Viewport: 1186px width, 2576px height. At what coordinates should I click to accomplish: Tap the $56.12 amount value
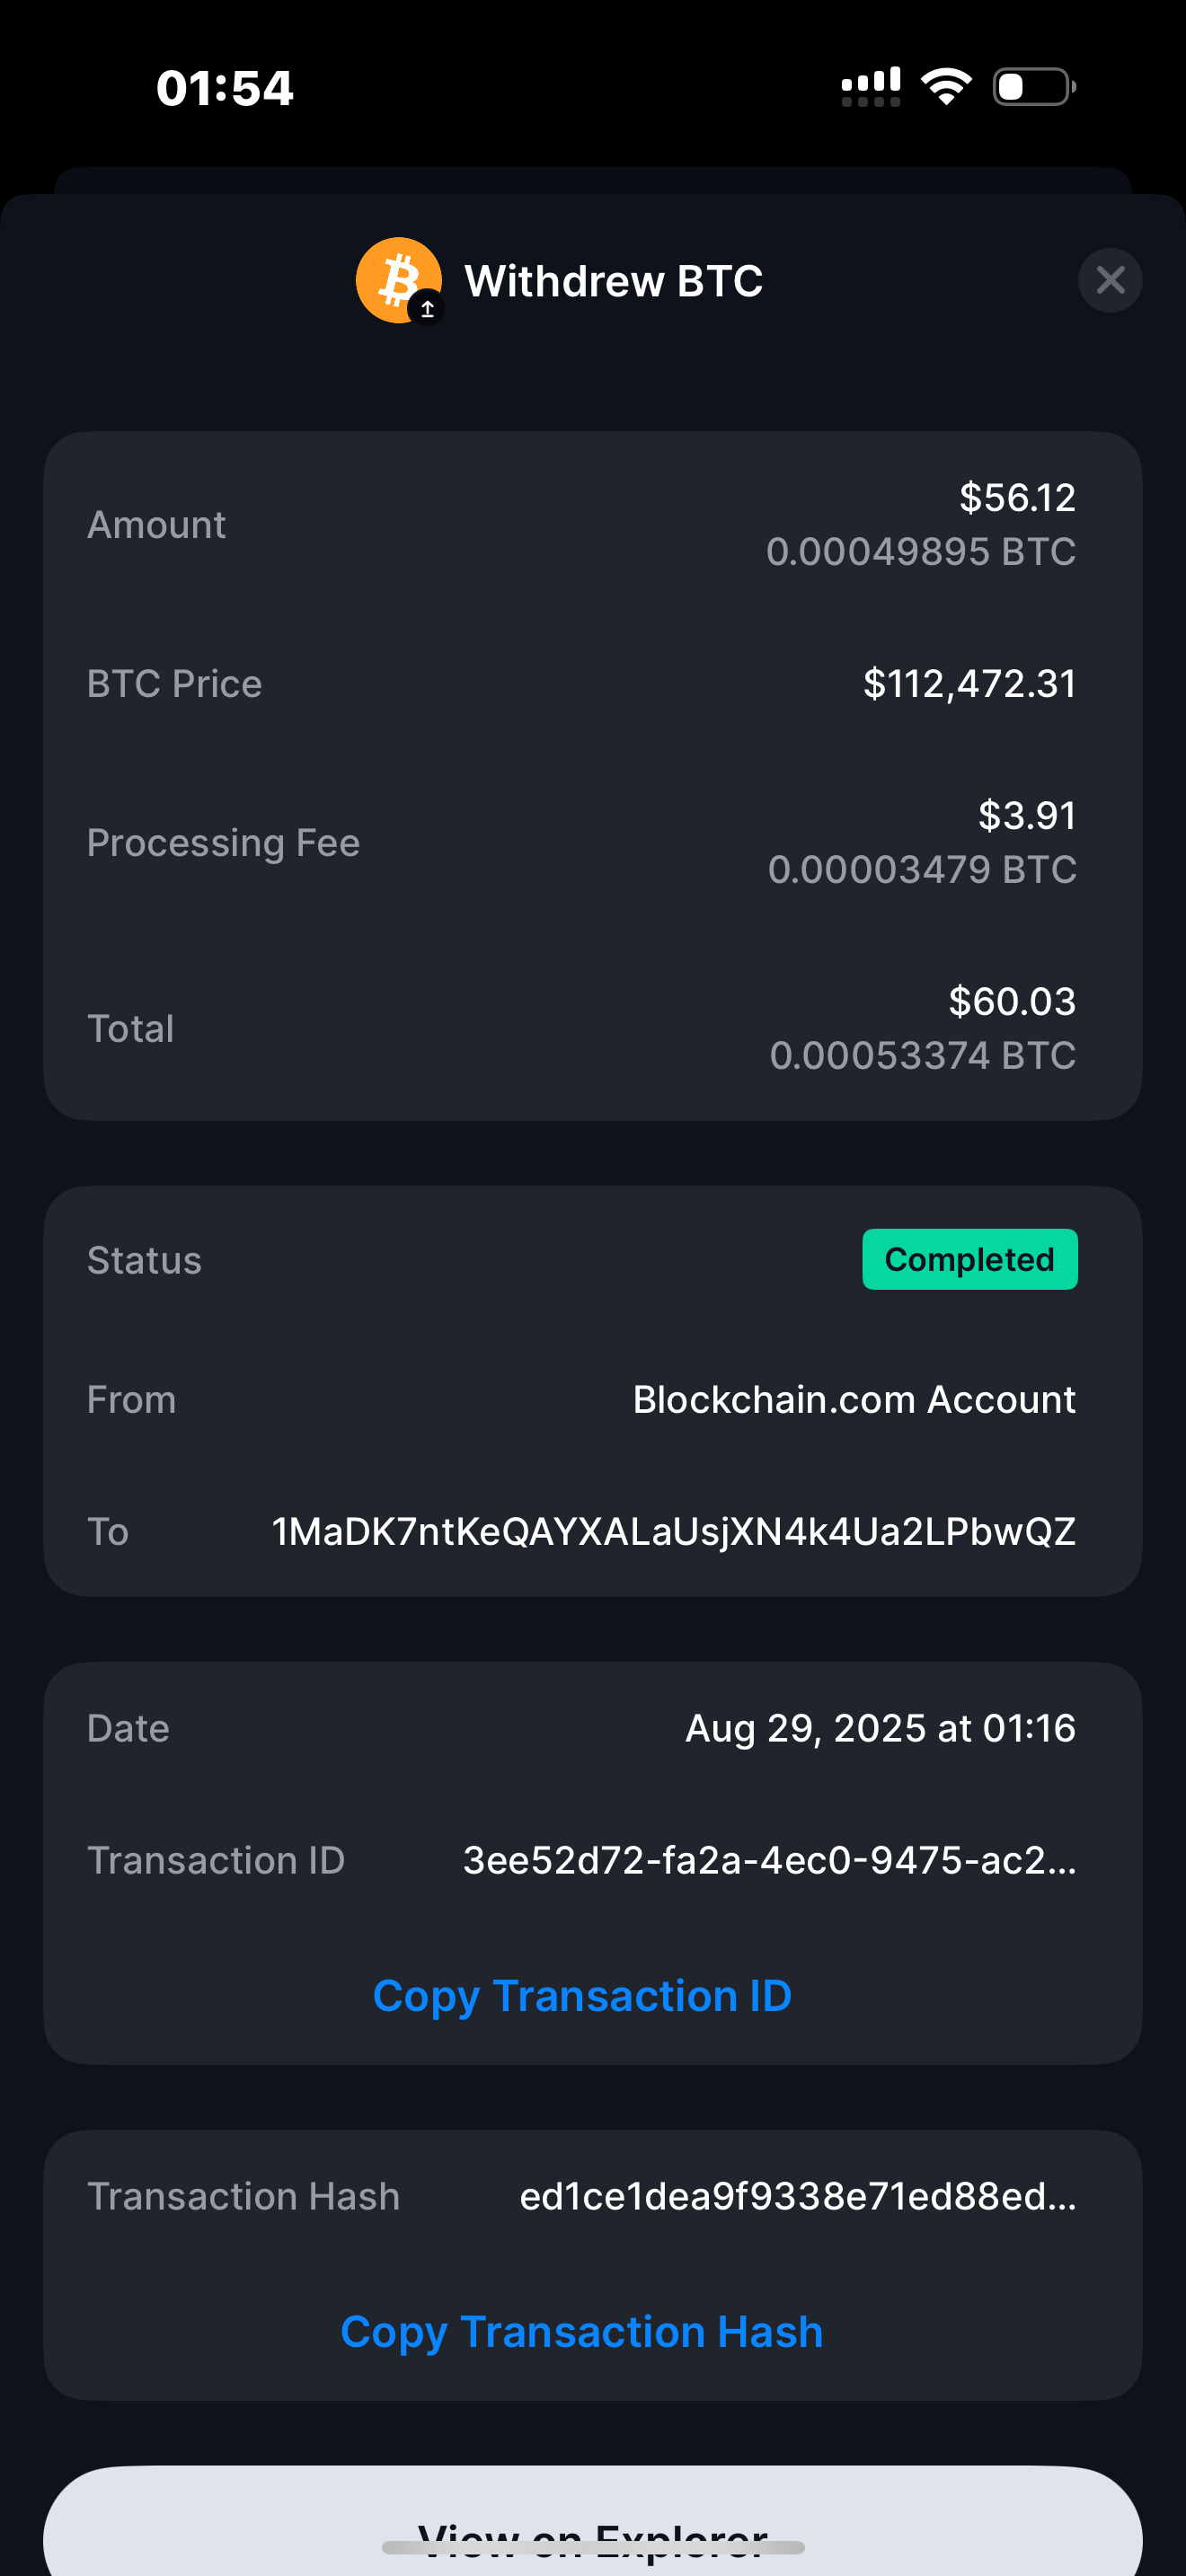(1017, 497)
